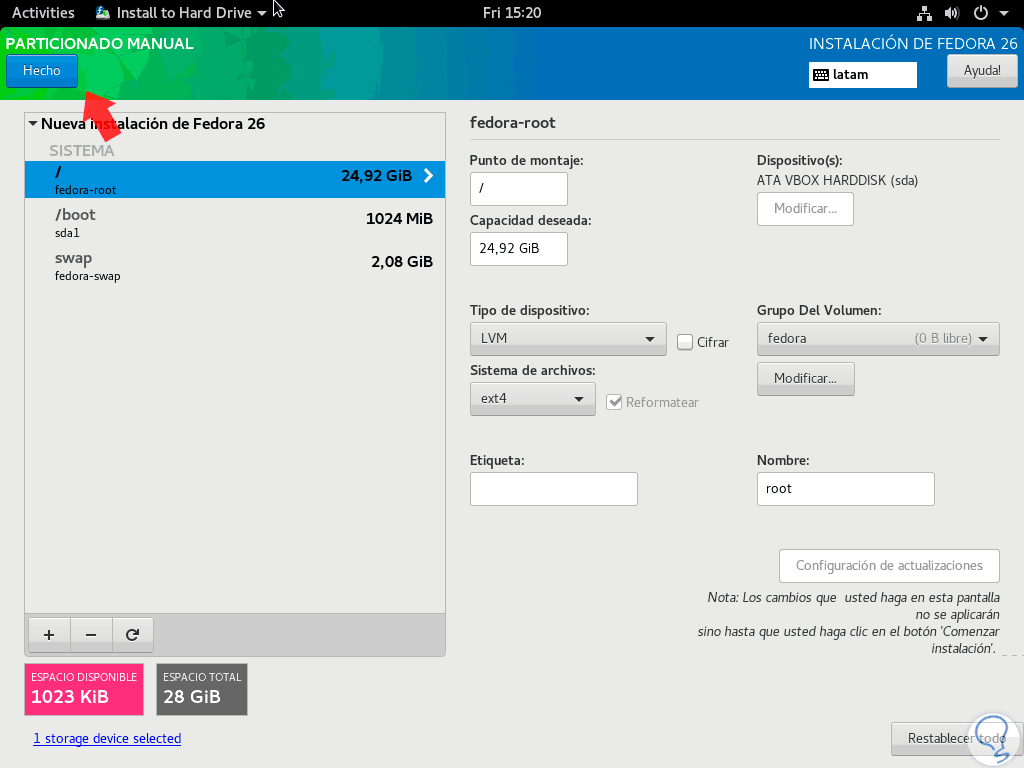1024x768 pixels.
Task: Click the installer icon in top bar
Action: pyautogui.click(x=103, y=12)
